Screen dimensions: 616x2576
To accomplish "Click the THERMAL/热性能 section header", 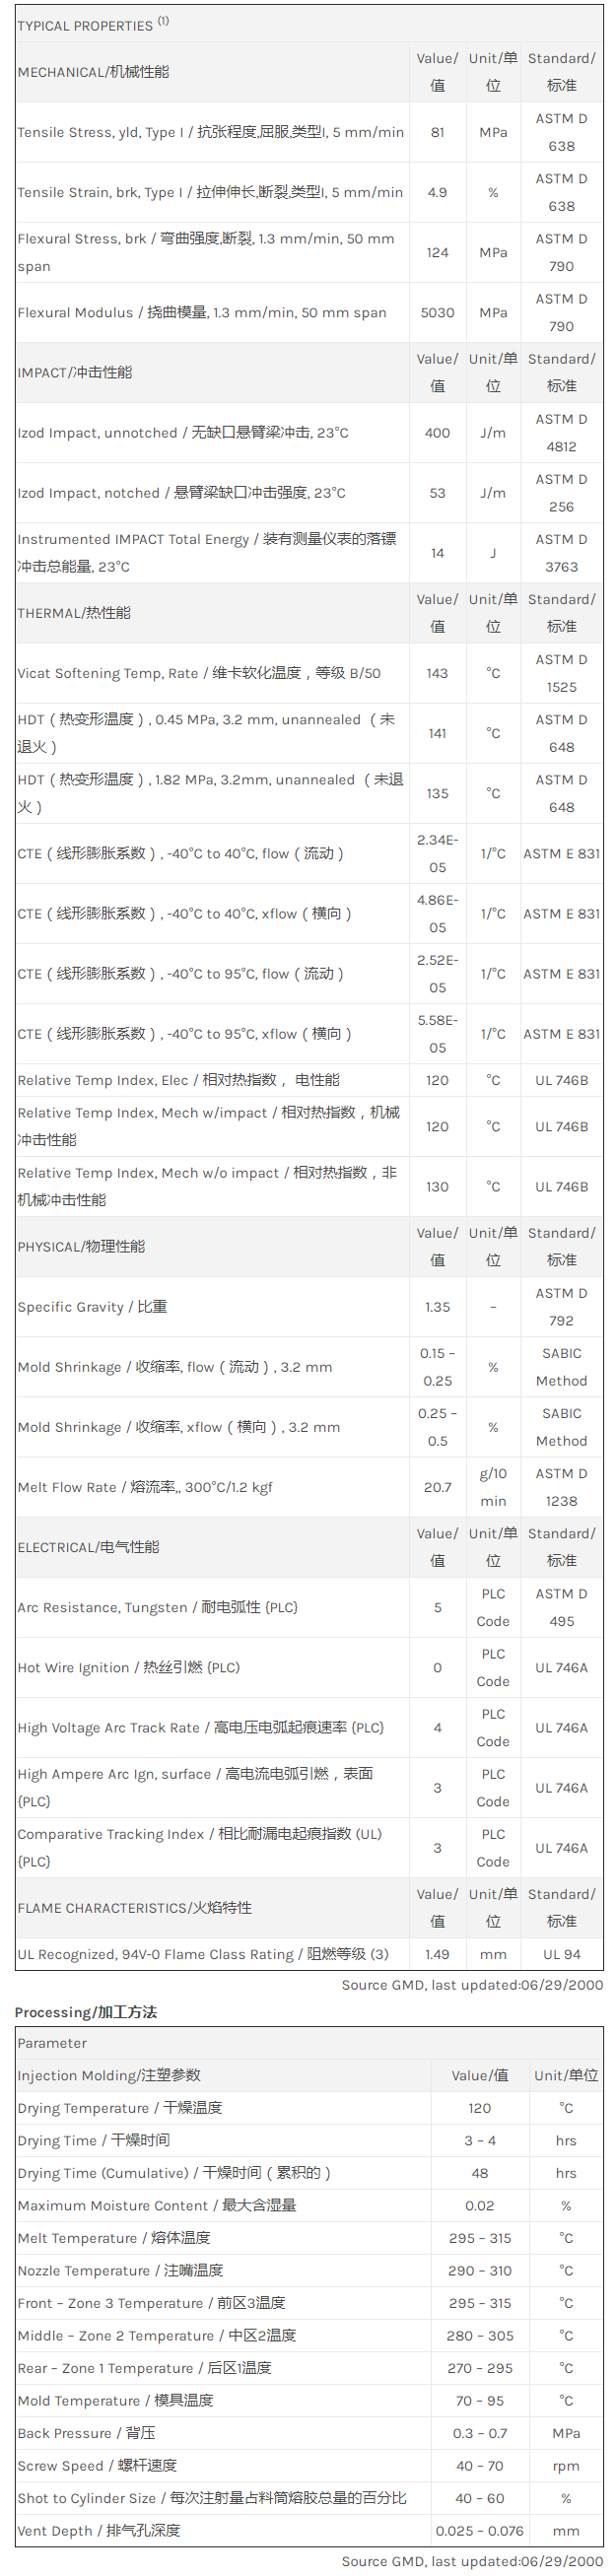I will click(74, 613).
